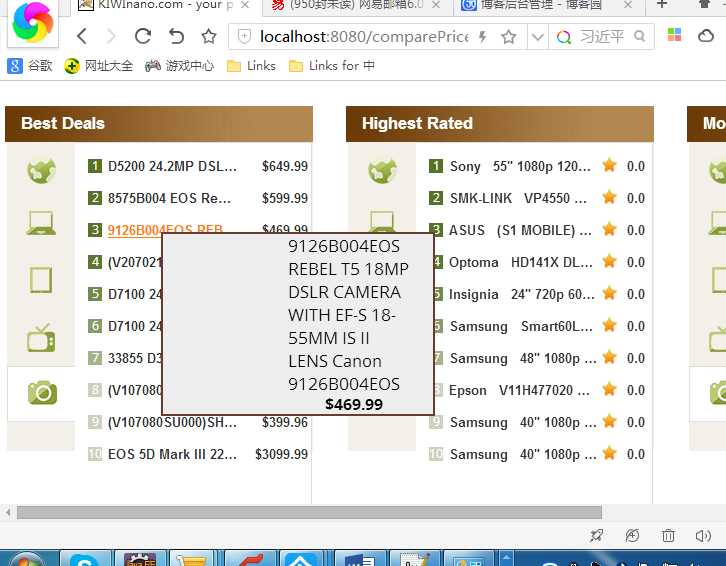Click the scrollbar left arrow
726x566 pixels.
click(x=8, y=512)
